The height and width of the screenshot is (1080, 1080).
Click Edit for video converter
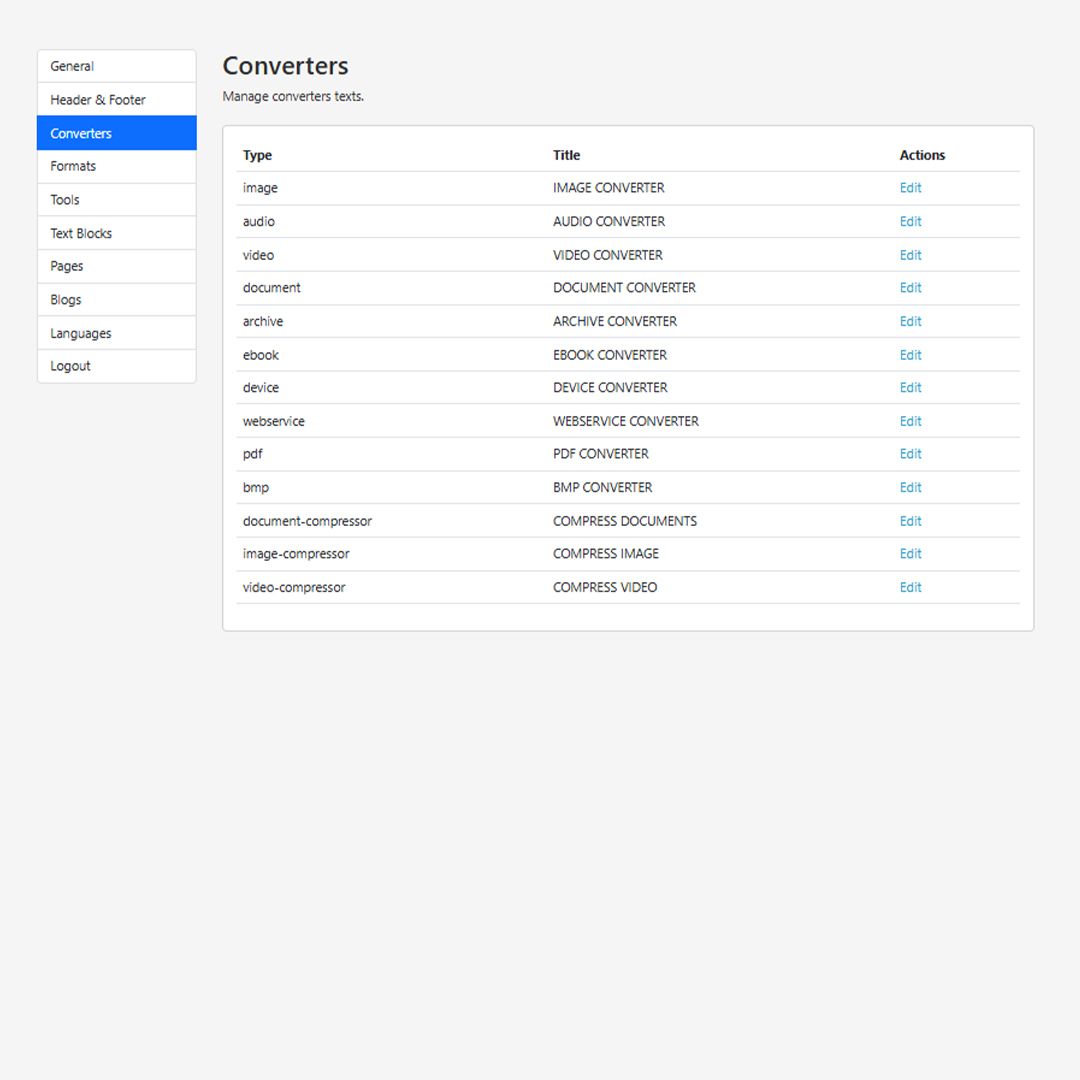point(910,255)
